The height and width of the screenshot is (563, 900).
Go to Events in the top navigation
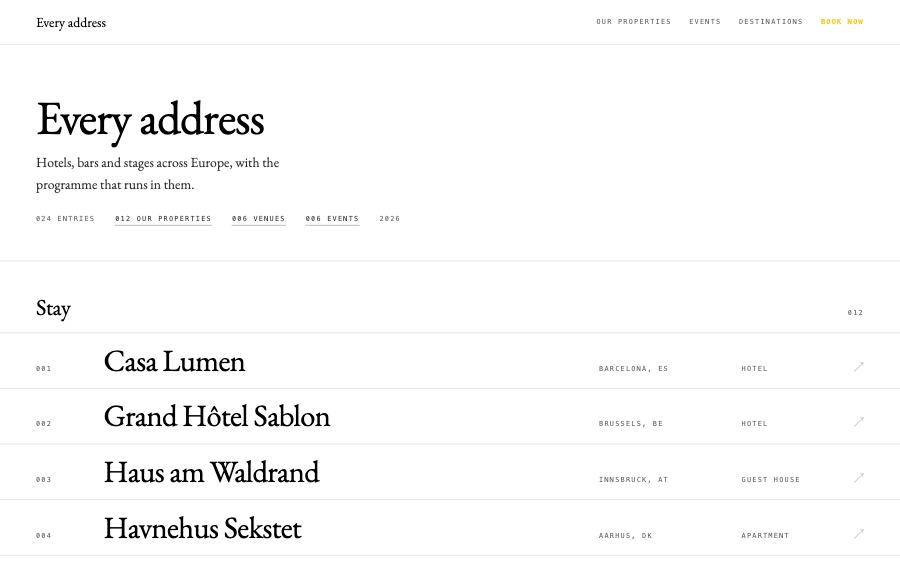click(x=705, y=22)
